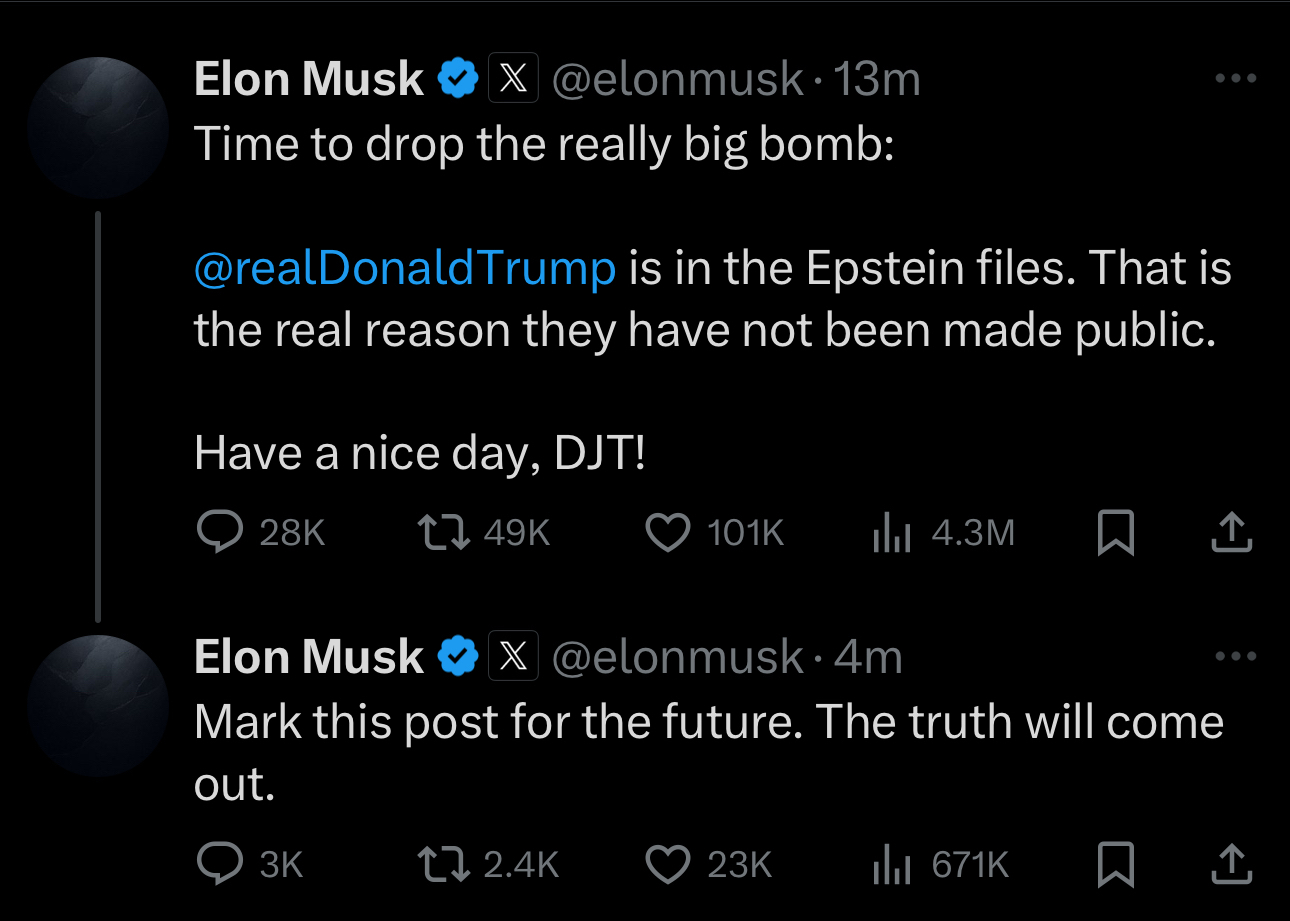Bookmark the first Elon Musk post
The image size is (1290, 921).
coord(1115,532)
